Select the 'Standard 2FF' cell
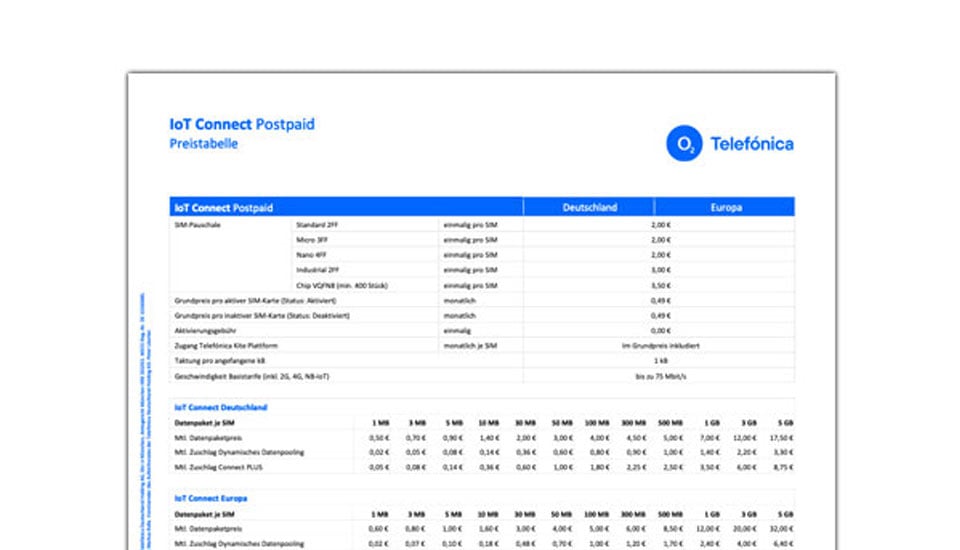Image resolution: width=960 pixels, height=550 pixels. pos(317,225)
